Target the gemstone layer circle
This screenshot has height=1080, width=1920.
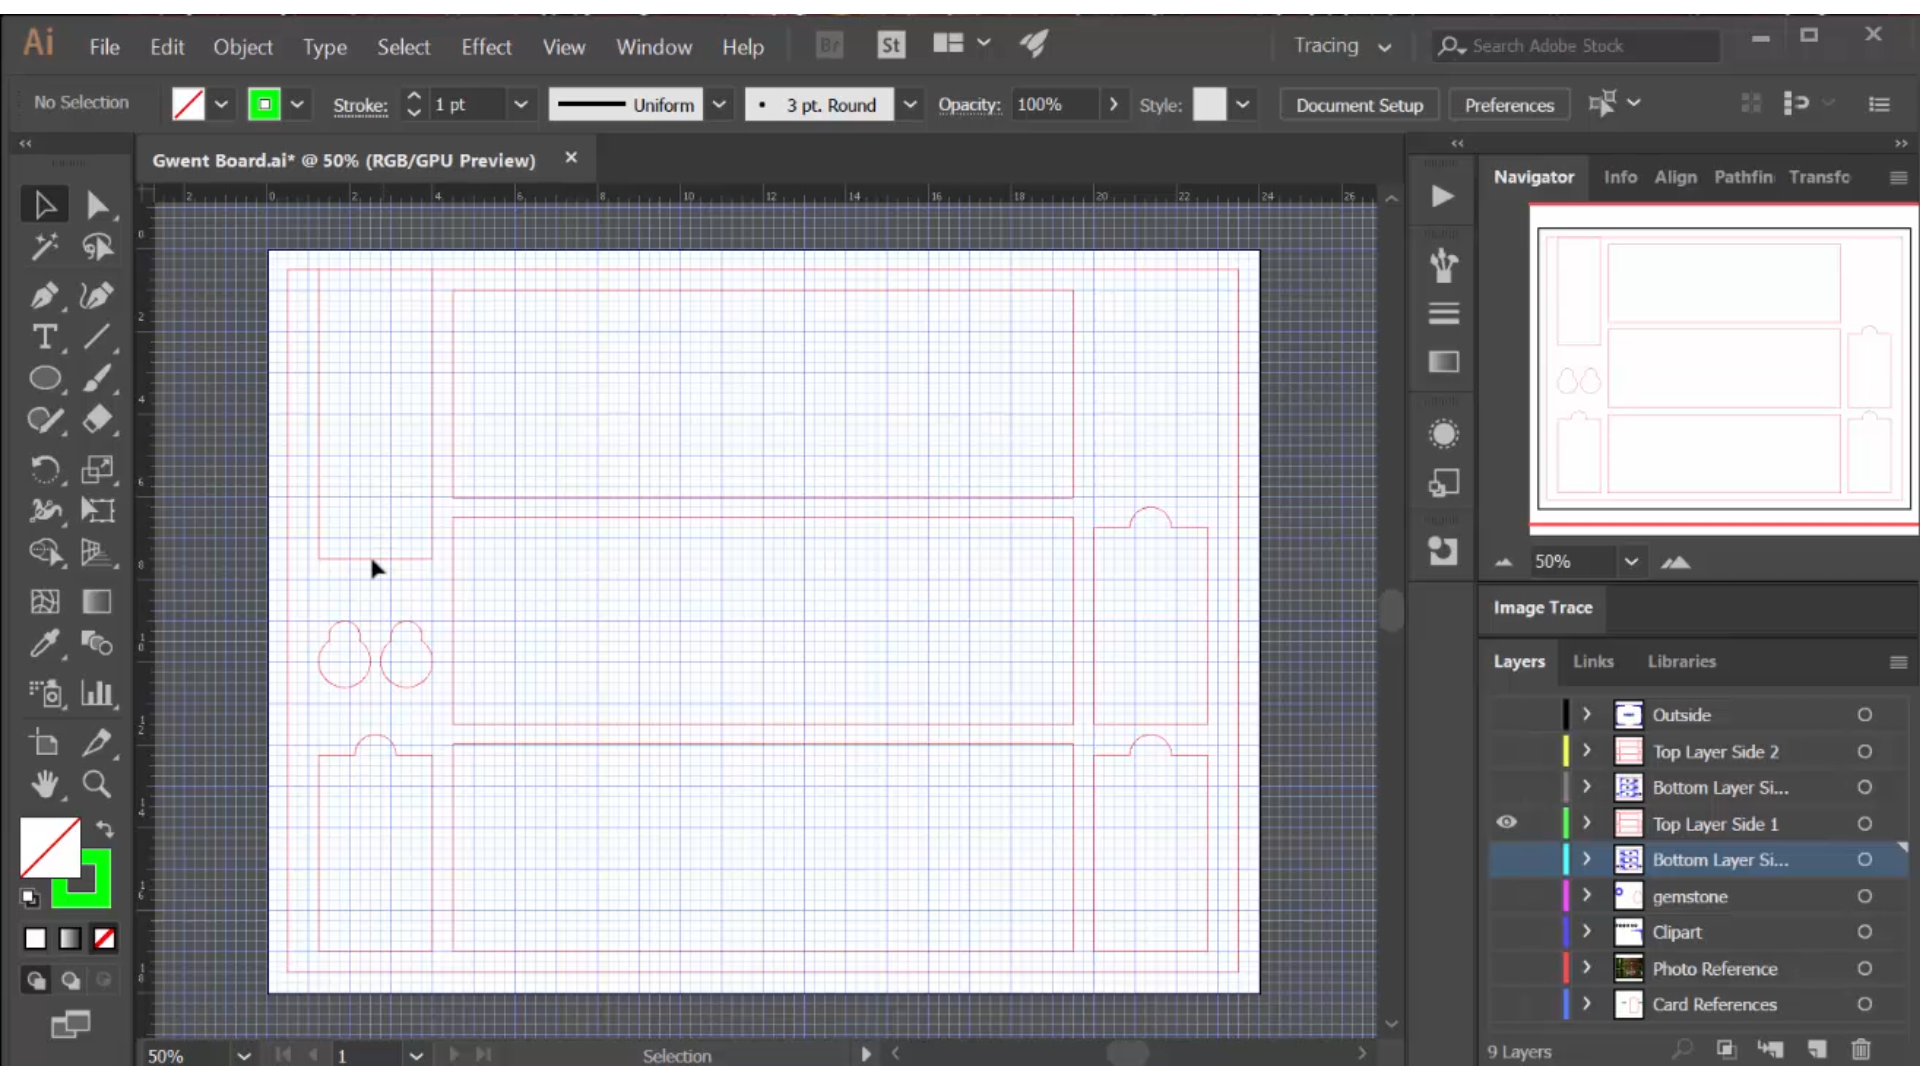(1864, 897)
